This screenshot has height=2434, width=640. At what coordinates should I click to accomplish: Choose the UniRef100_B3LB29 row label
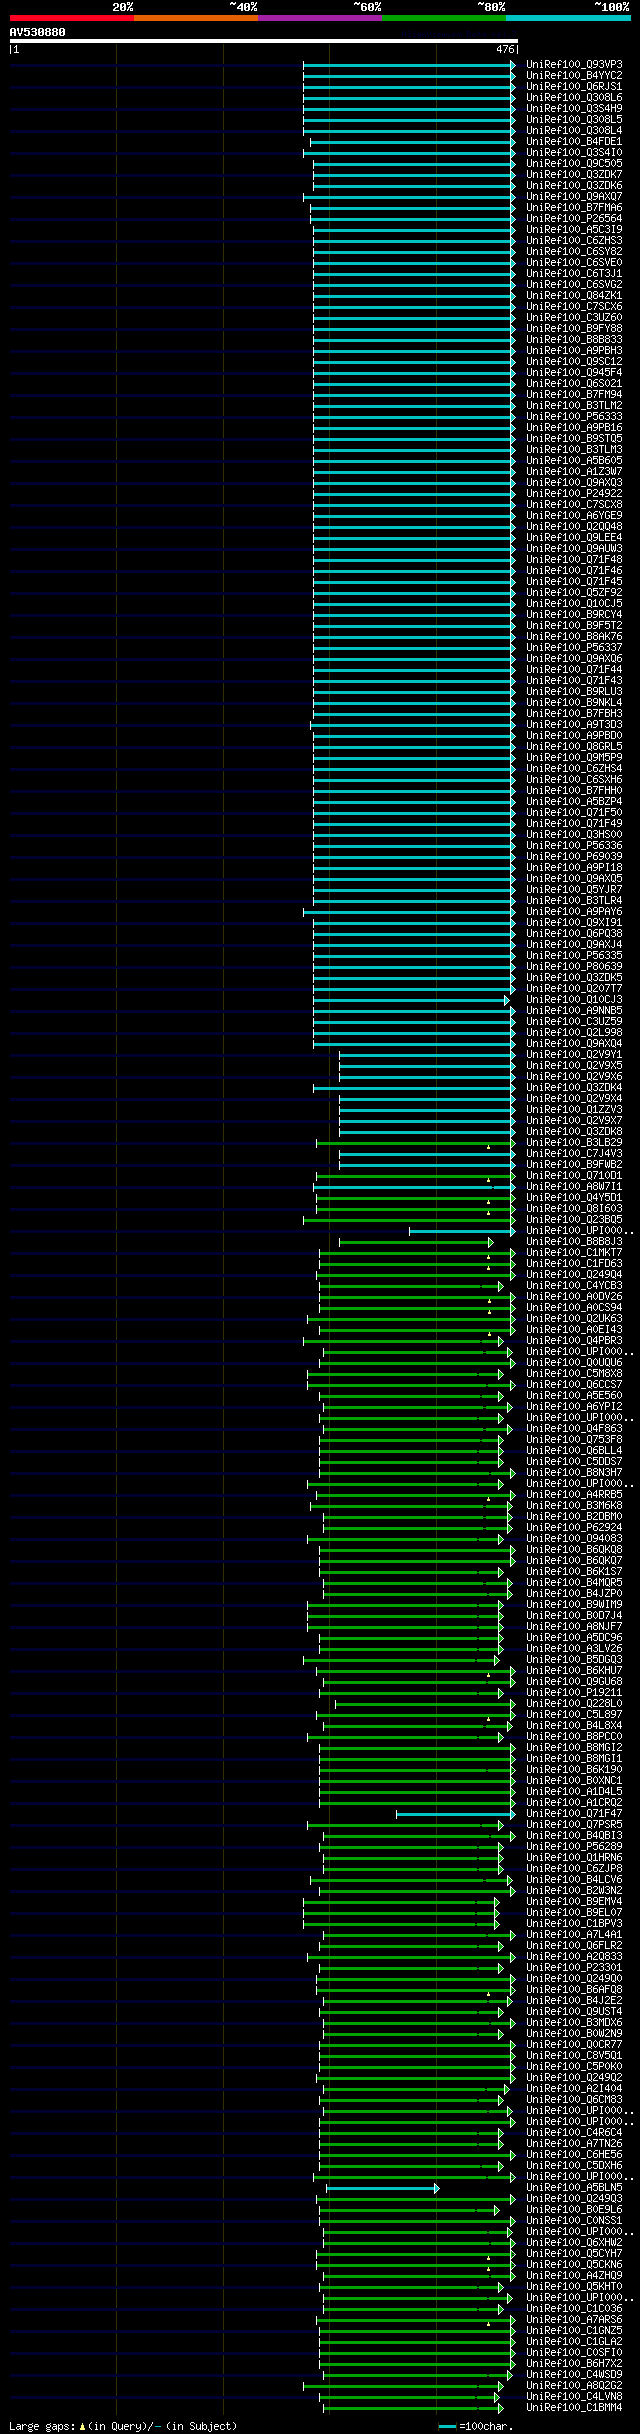[x=574, y=1142]
